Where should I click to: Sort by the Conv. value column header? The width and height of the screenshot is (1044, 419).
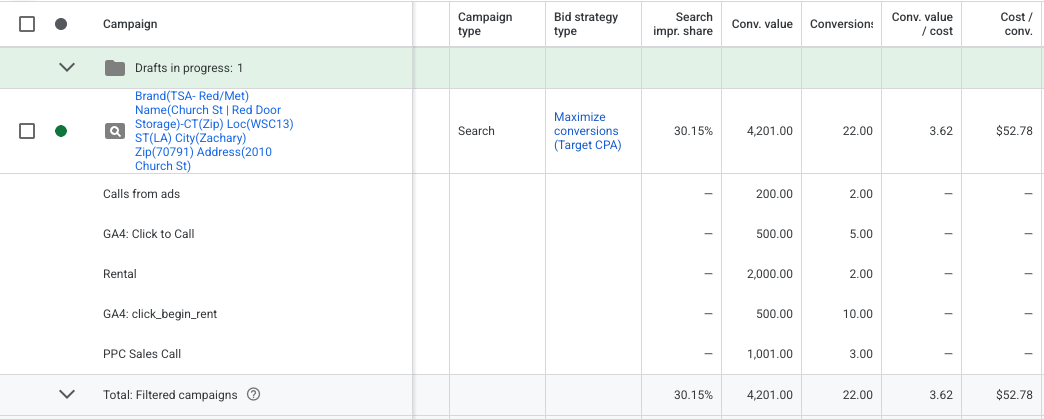tap(765, 24)
